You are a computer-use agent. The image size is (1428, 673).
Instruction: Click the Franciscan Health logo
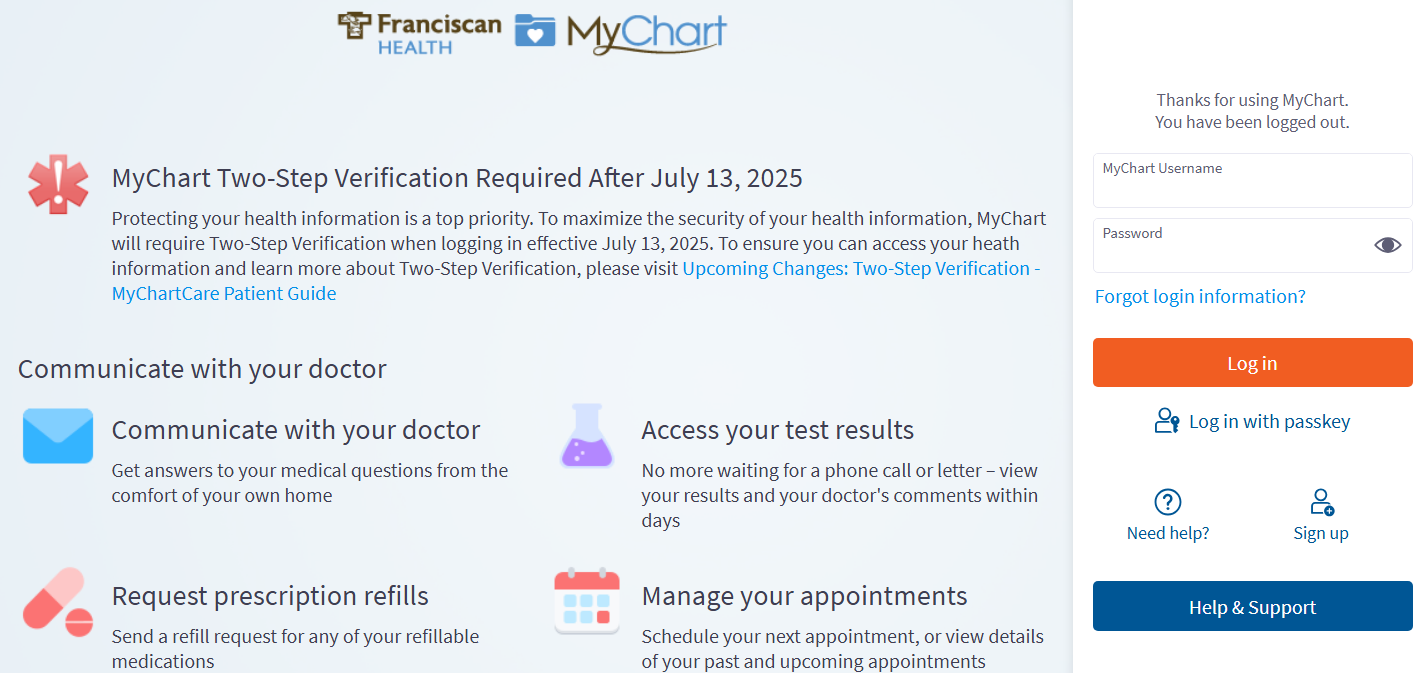(419, 31)
